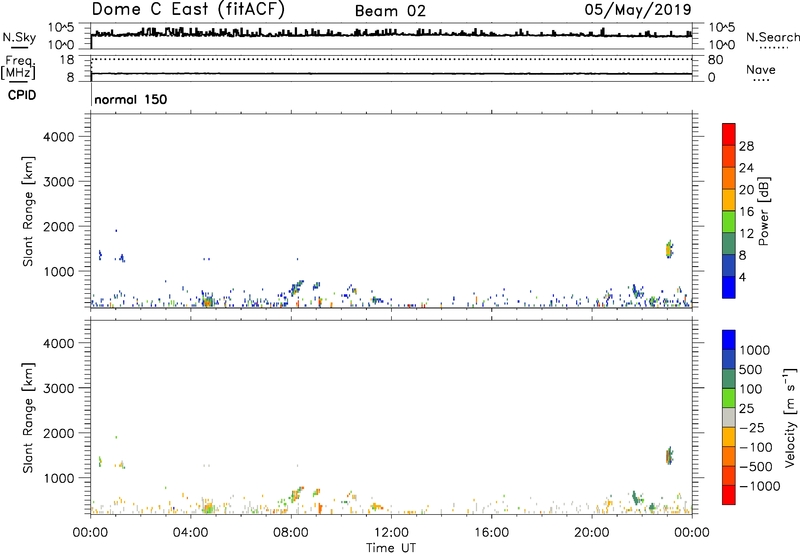Click the frequency trace line in Freq panel

point(391,73)
